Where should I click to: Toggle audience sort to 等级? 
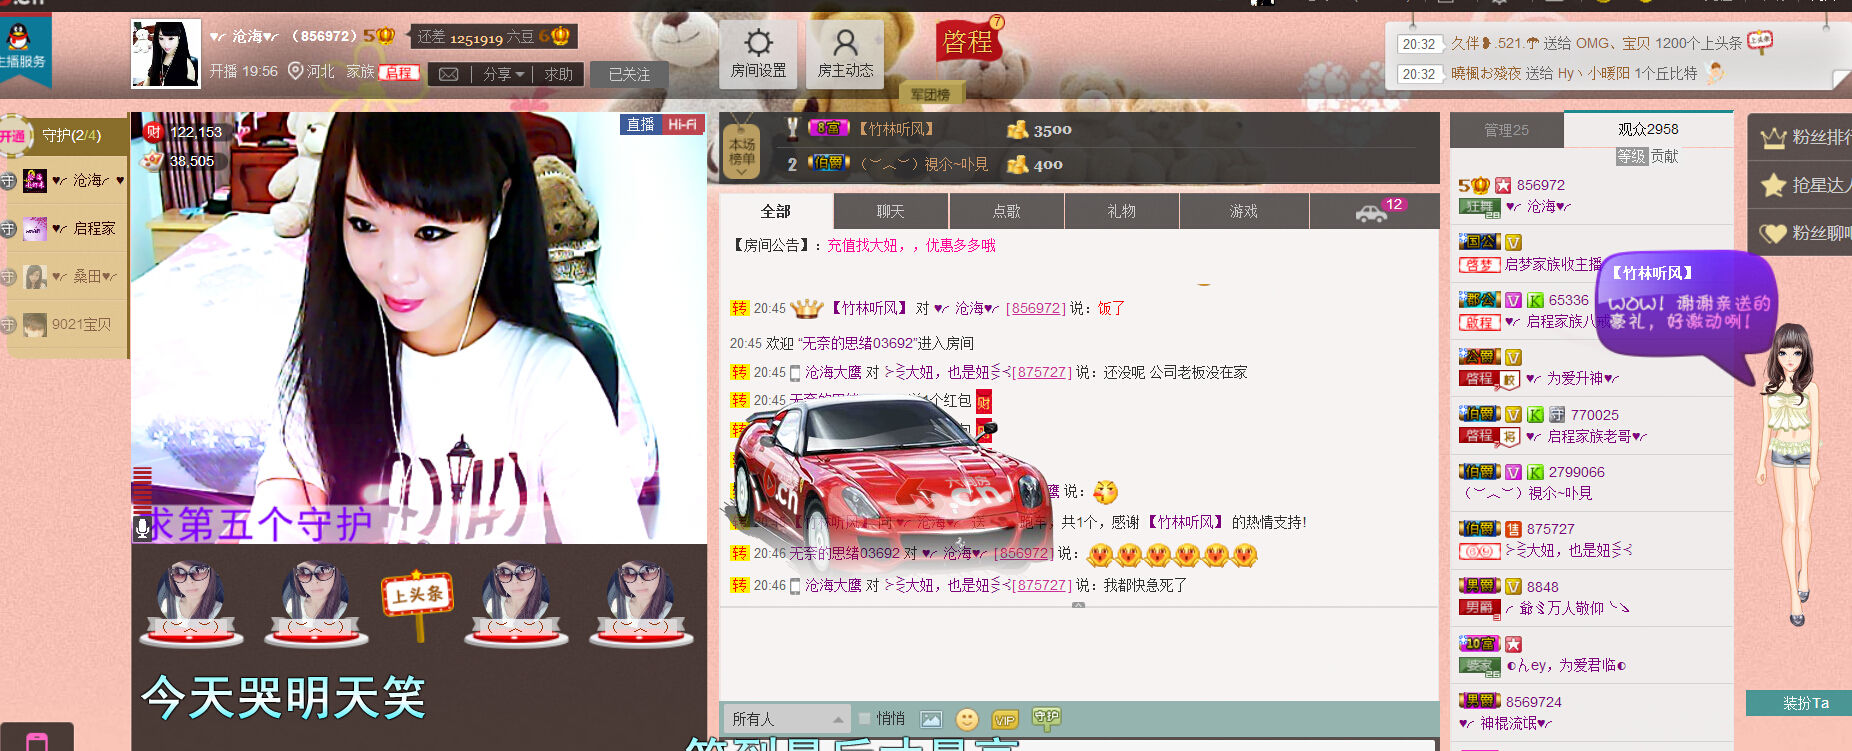[x=1630, y=156]
